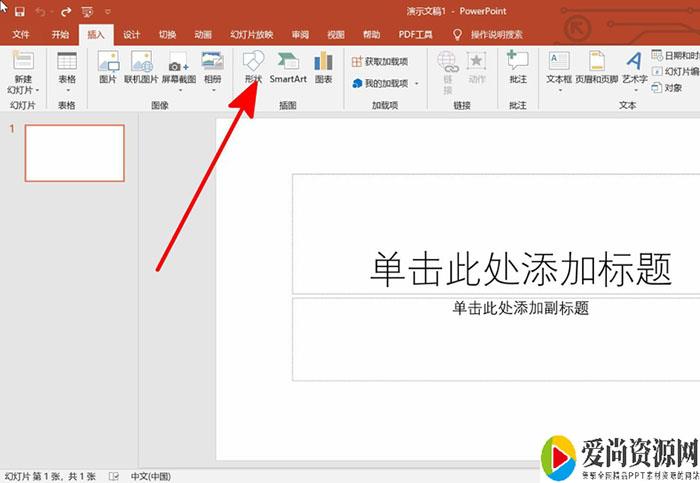Screen dimensions: 700x483
Task: Click the Screenshot (屏幕截图) icon
Action: [178, 66]
